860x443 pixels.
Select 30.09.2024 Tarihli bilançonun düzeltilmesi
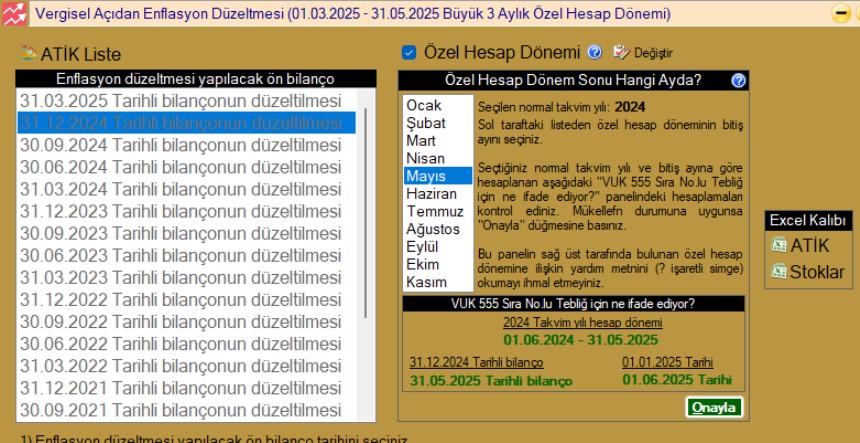[x=186, y=145]
